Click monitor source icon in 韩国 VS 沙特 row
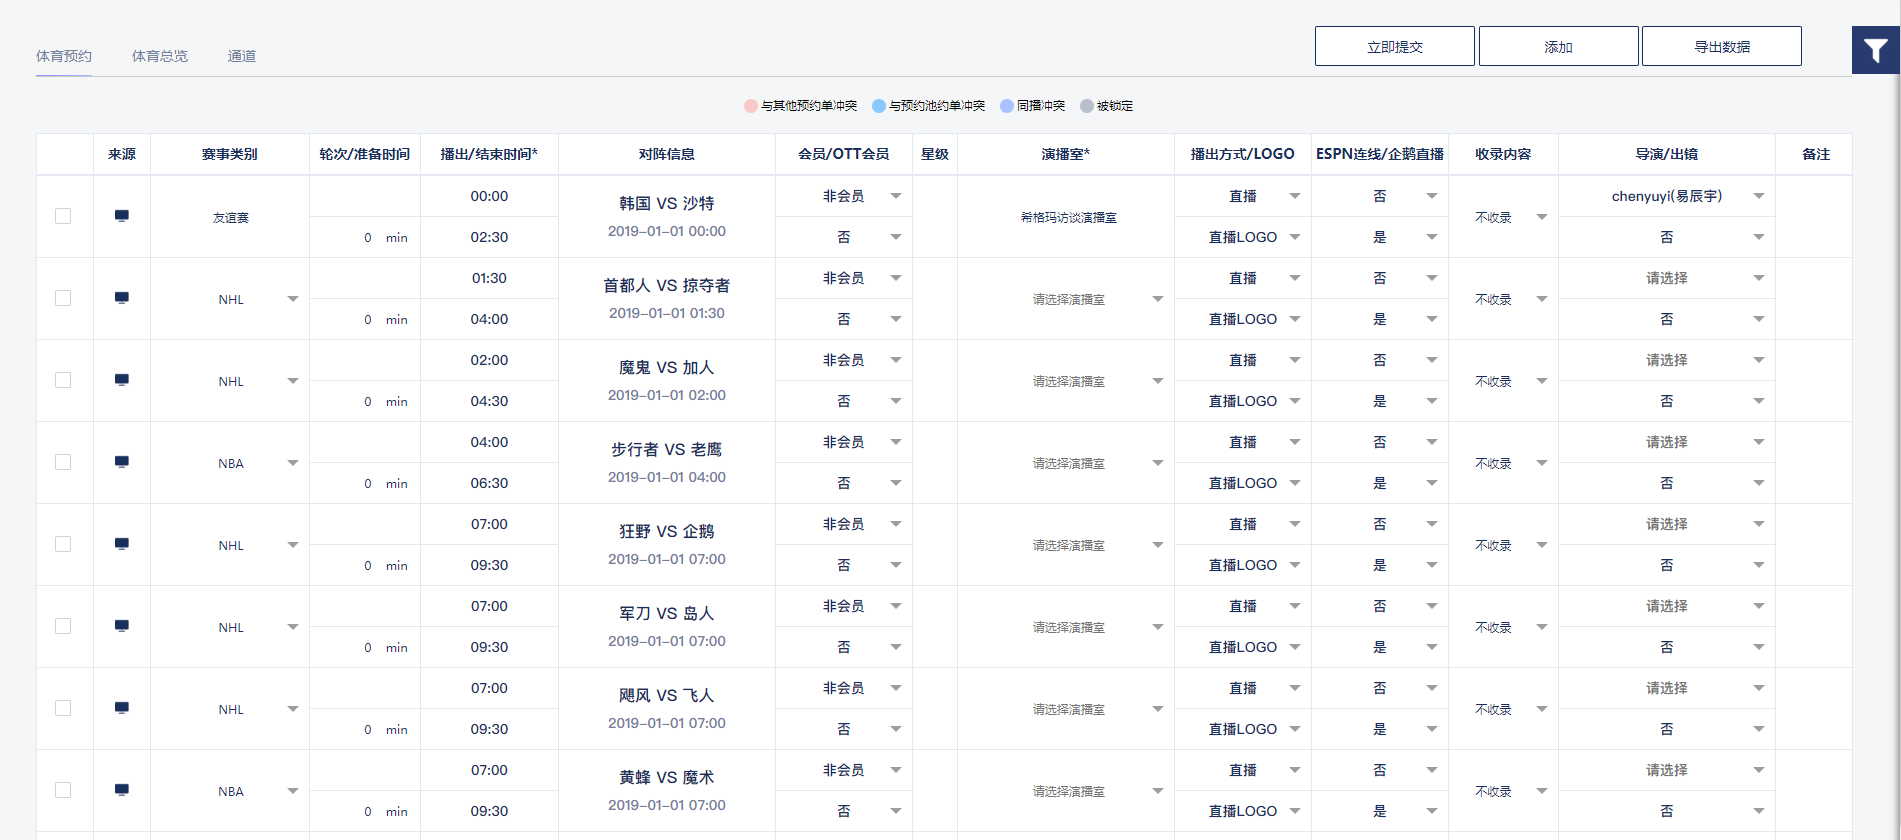Image resolution: width=1901 pixels, height=840 pixels. tap(122, 216)
